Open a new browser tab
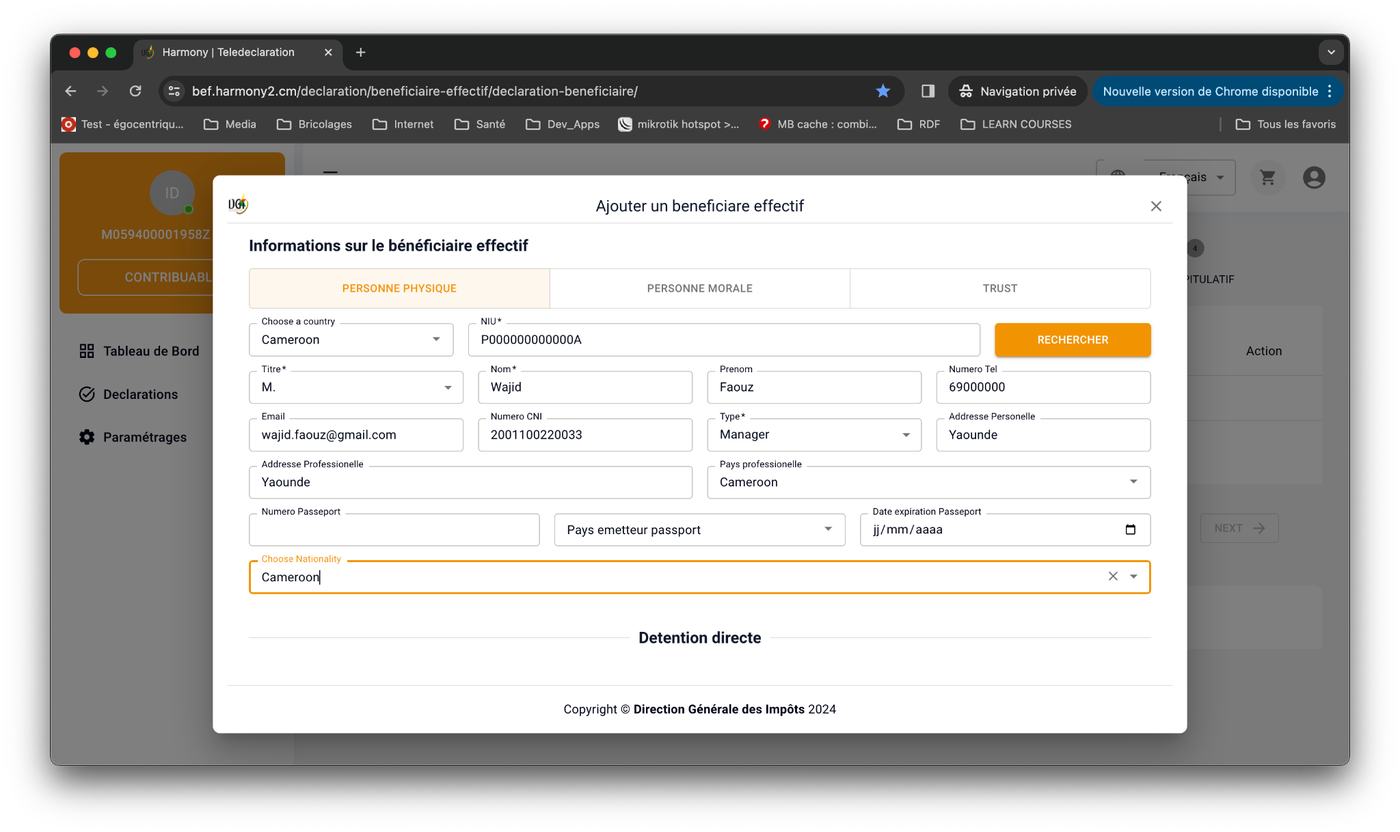 coord(361,52)
